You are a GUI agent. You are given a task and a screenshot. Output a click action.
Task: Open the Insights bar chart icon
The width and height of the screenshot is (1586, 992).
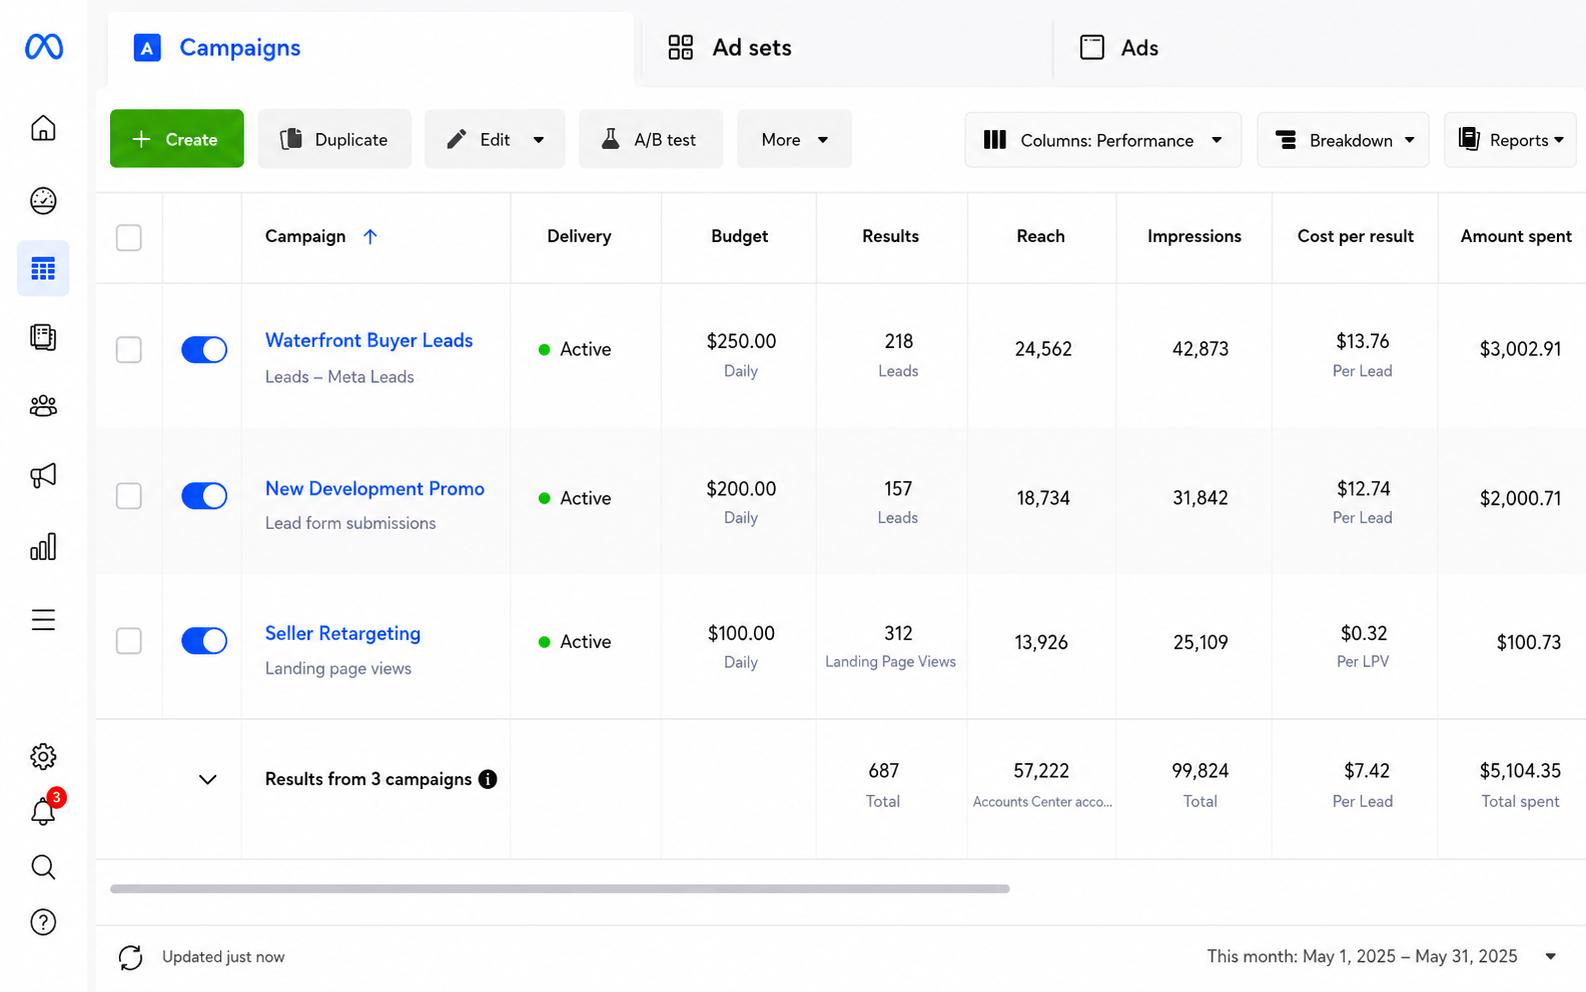point(43,546)
